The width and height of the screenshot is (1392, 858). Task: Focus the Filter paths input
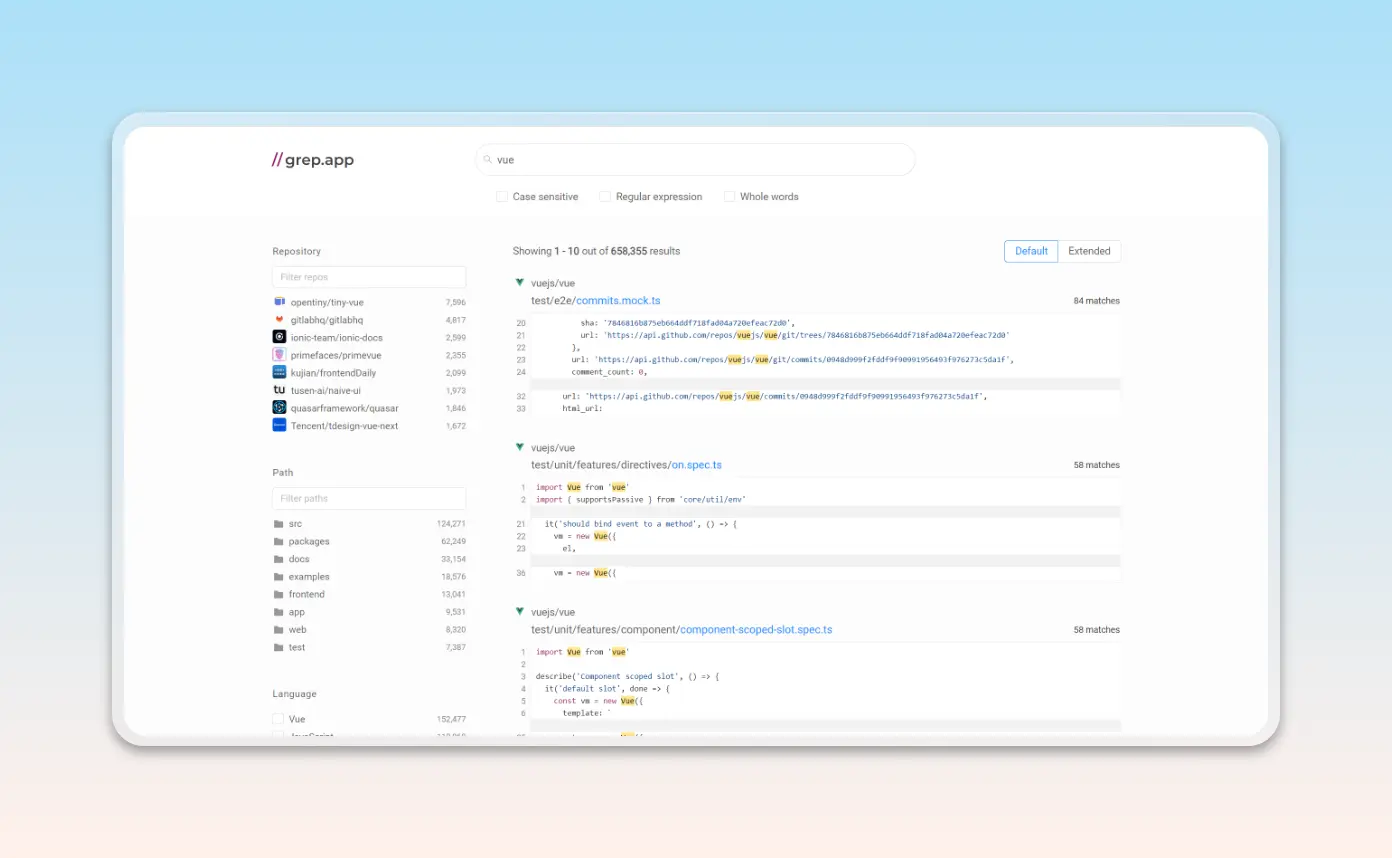click(x=369, y=498)
